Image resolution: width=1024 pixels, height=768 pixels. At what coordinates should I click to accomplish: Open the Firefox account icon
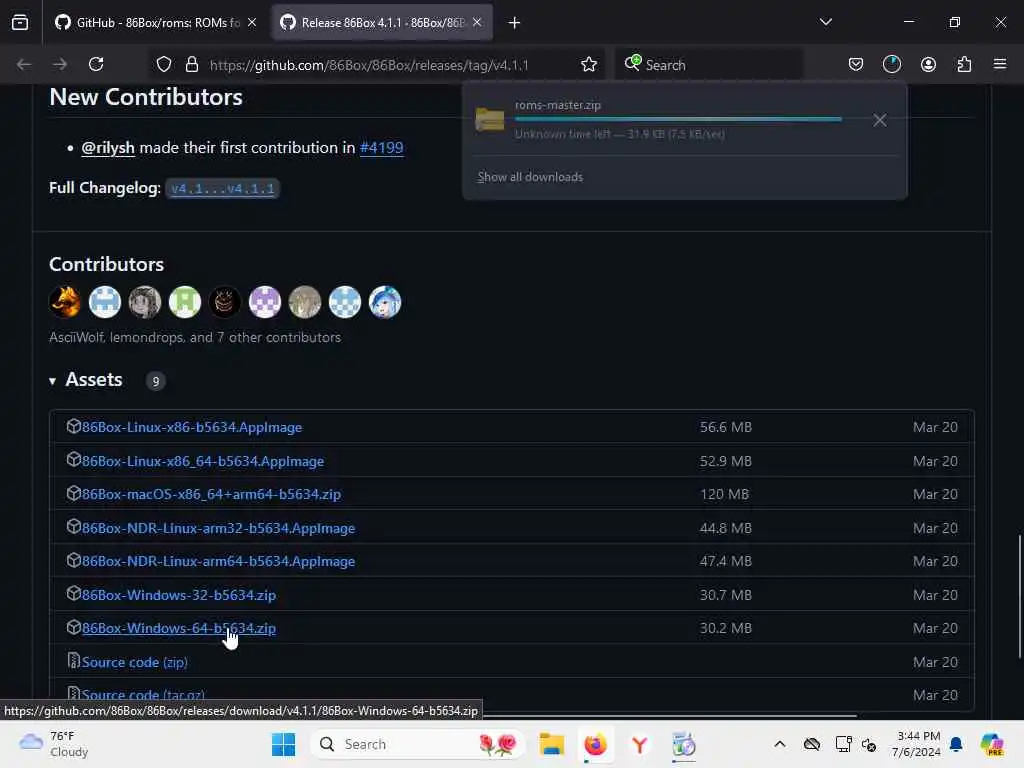[x=928, y=64]
